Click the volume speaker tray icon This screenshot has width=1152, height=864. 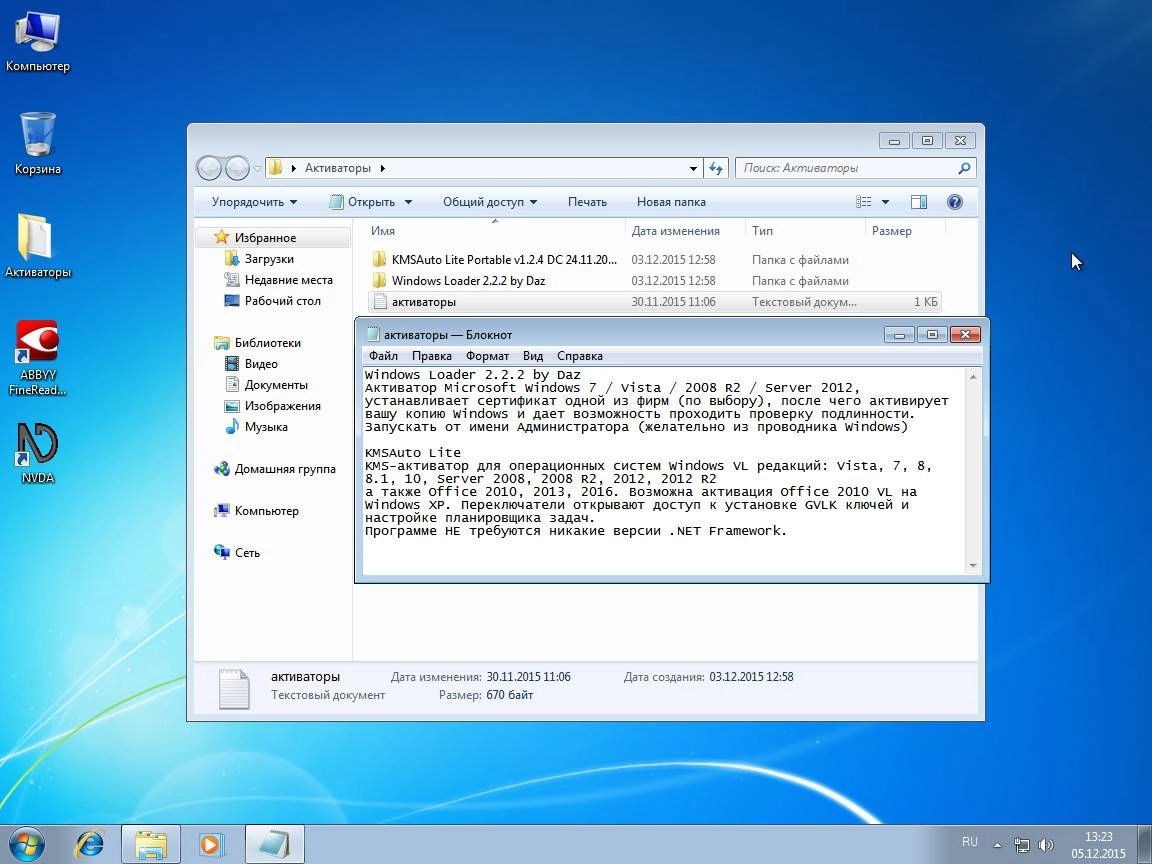pyautogui.click(x=1045, y=845)
